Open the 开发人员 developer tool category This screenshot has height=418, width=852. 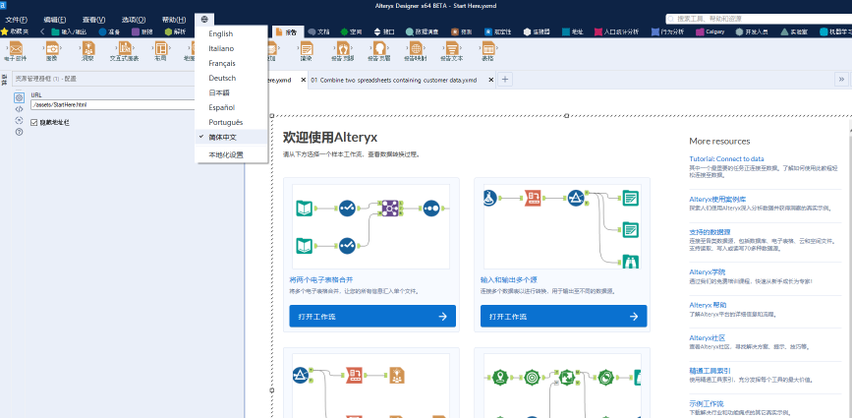point(754,32)
